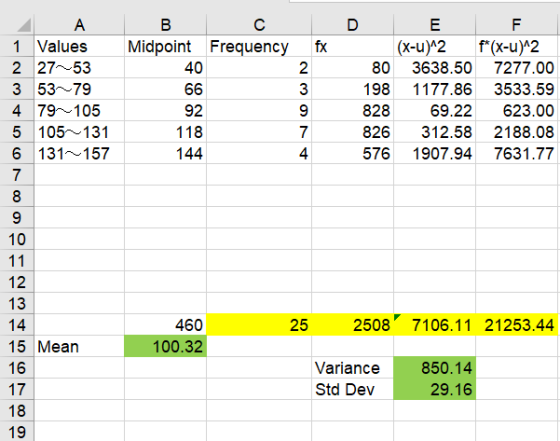Viewport: 560px width, 441px height.
Task: Select row 7 header
Action: pos(17,175)
